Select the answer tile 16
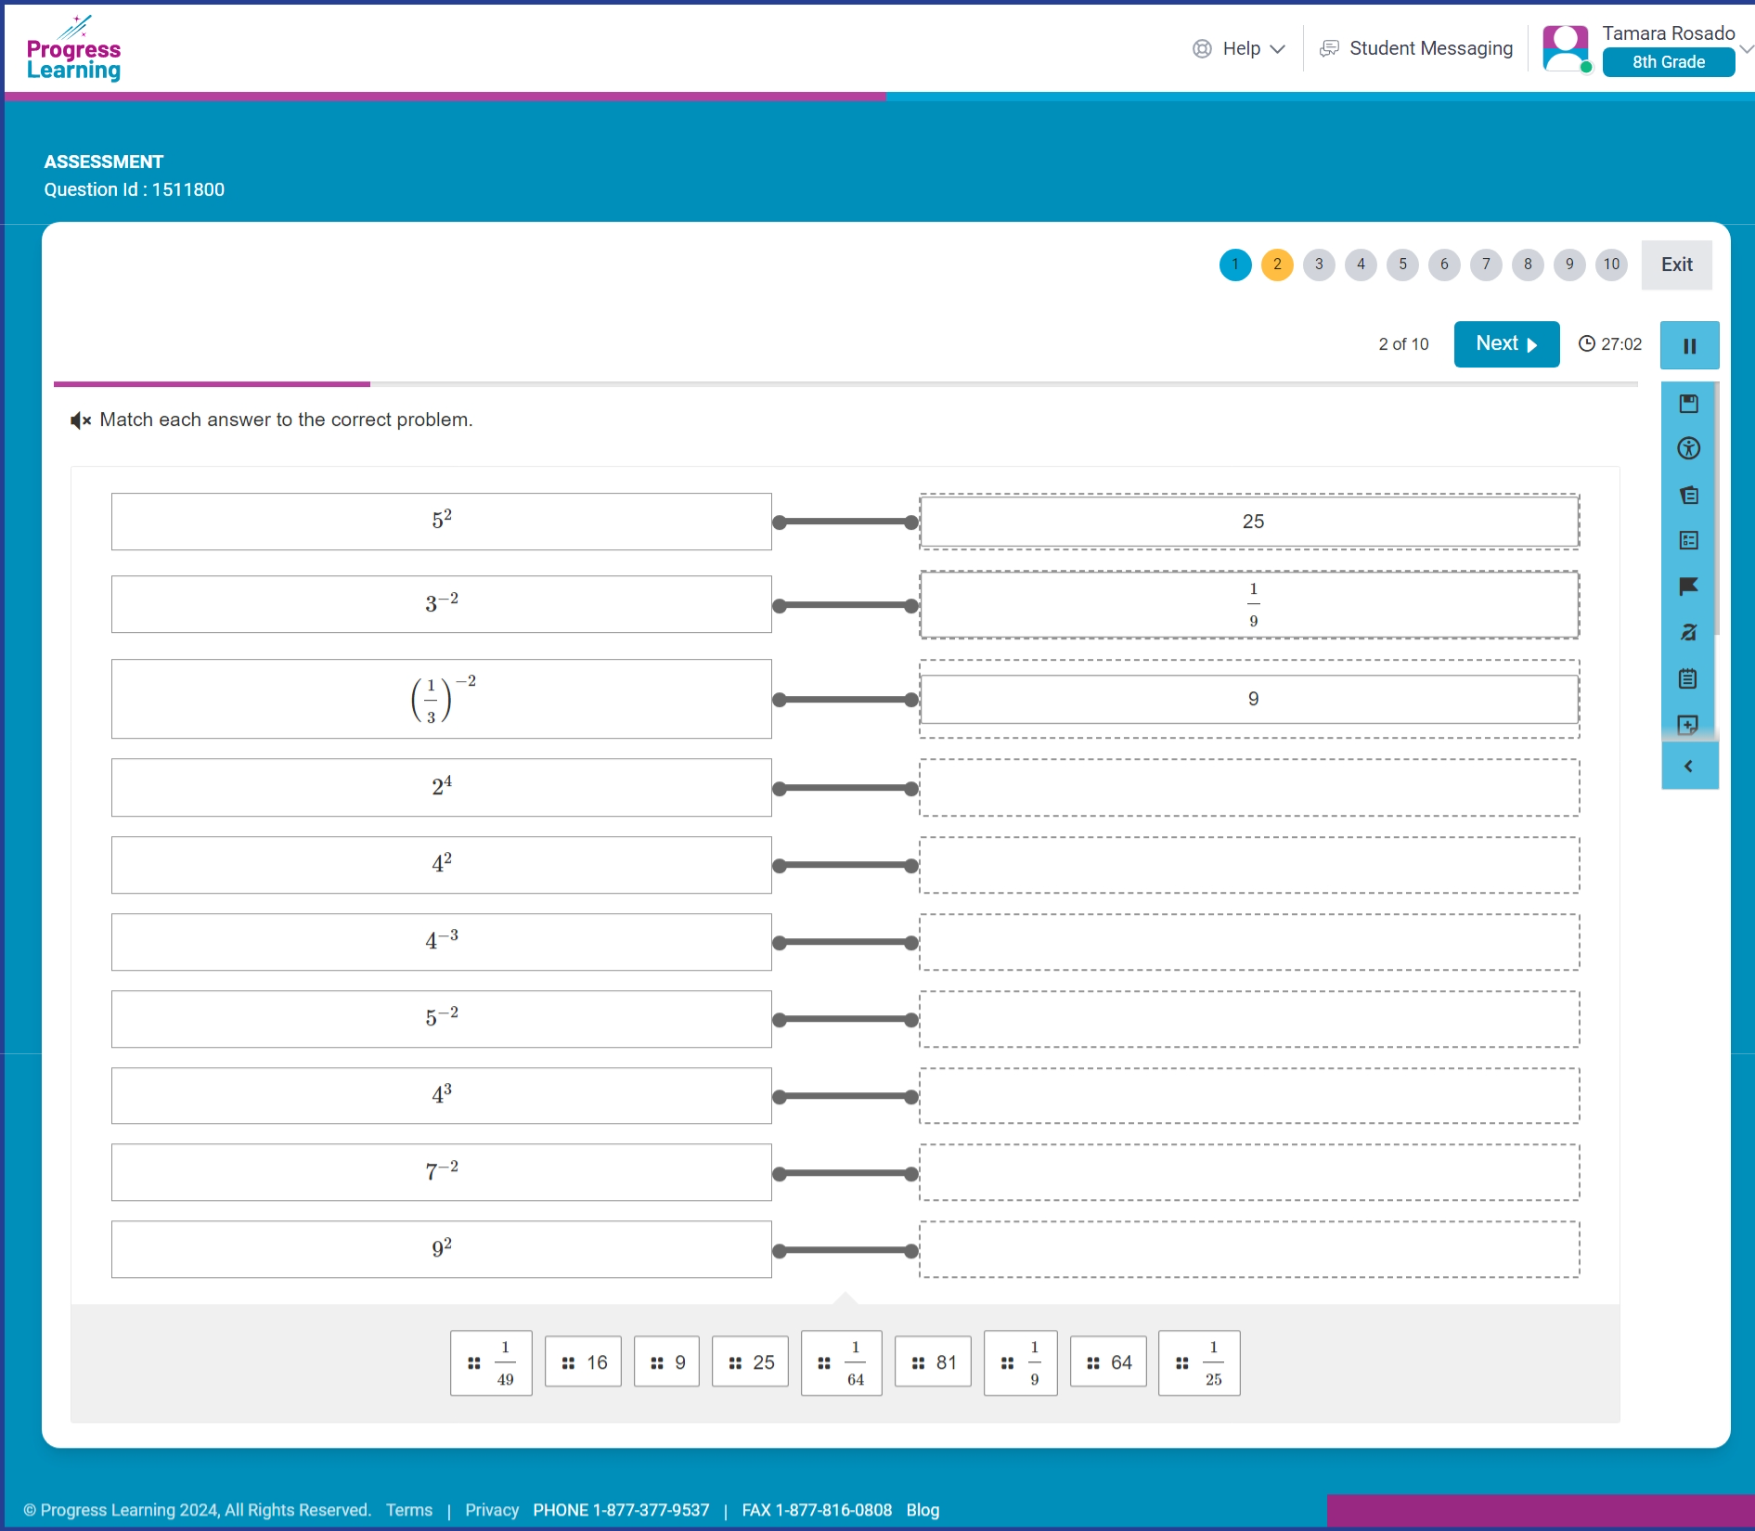1755x1531 pixels. 583,1362
